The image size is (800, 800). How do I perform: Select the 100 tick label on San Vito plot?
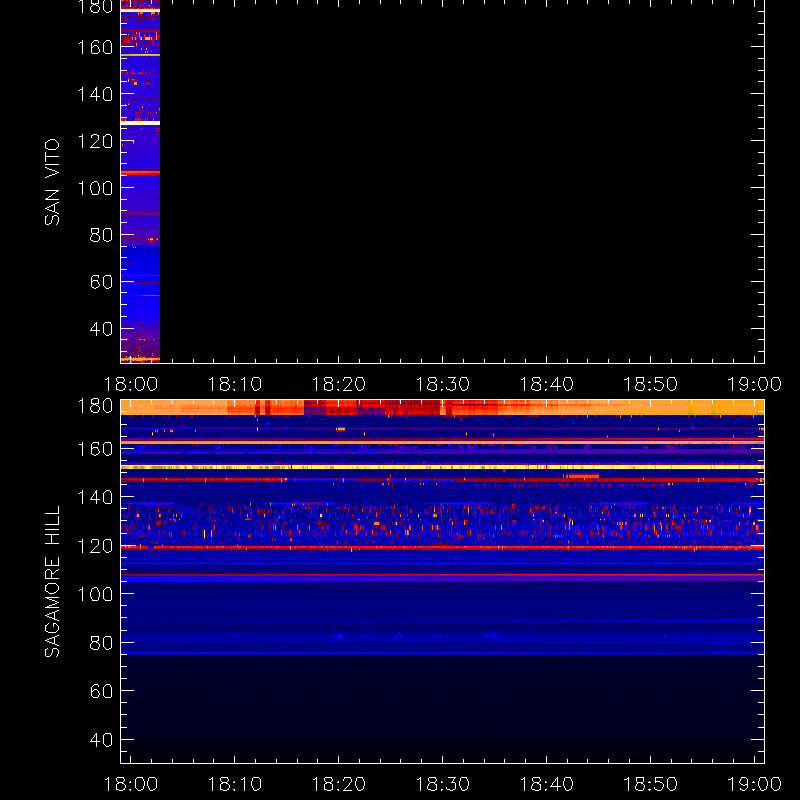pos(95,188)
